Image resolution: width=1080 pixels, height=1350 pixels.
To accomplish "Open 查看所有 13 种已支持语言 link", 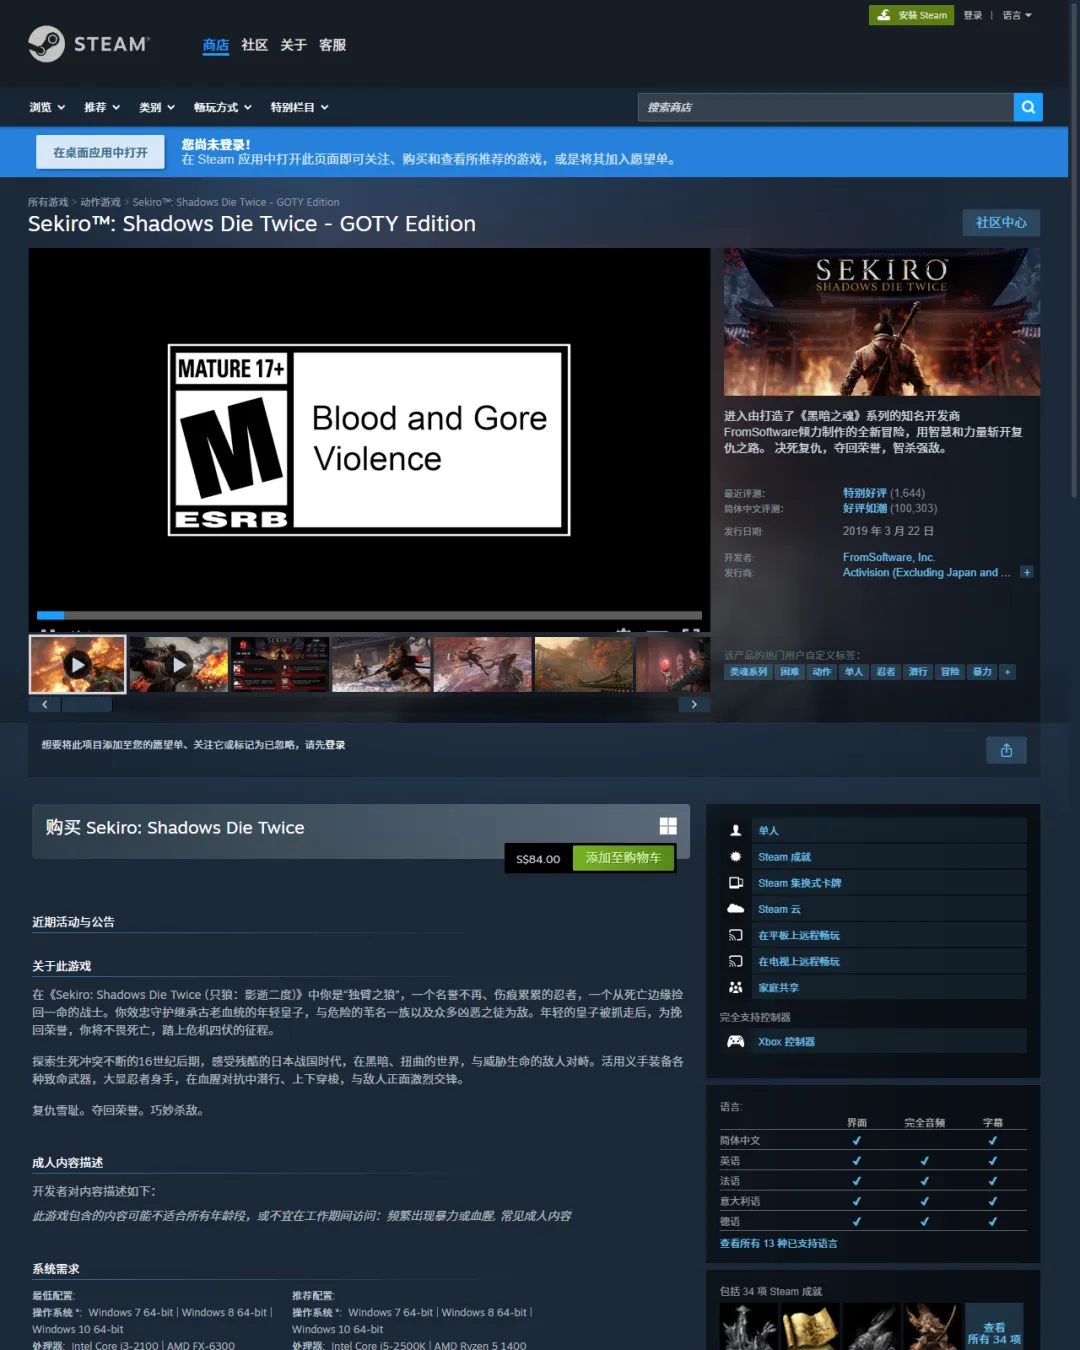I will click(779, 1243).
